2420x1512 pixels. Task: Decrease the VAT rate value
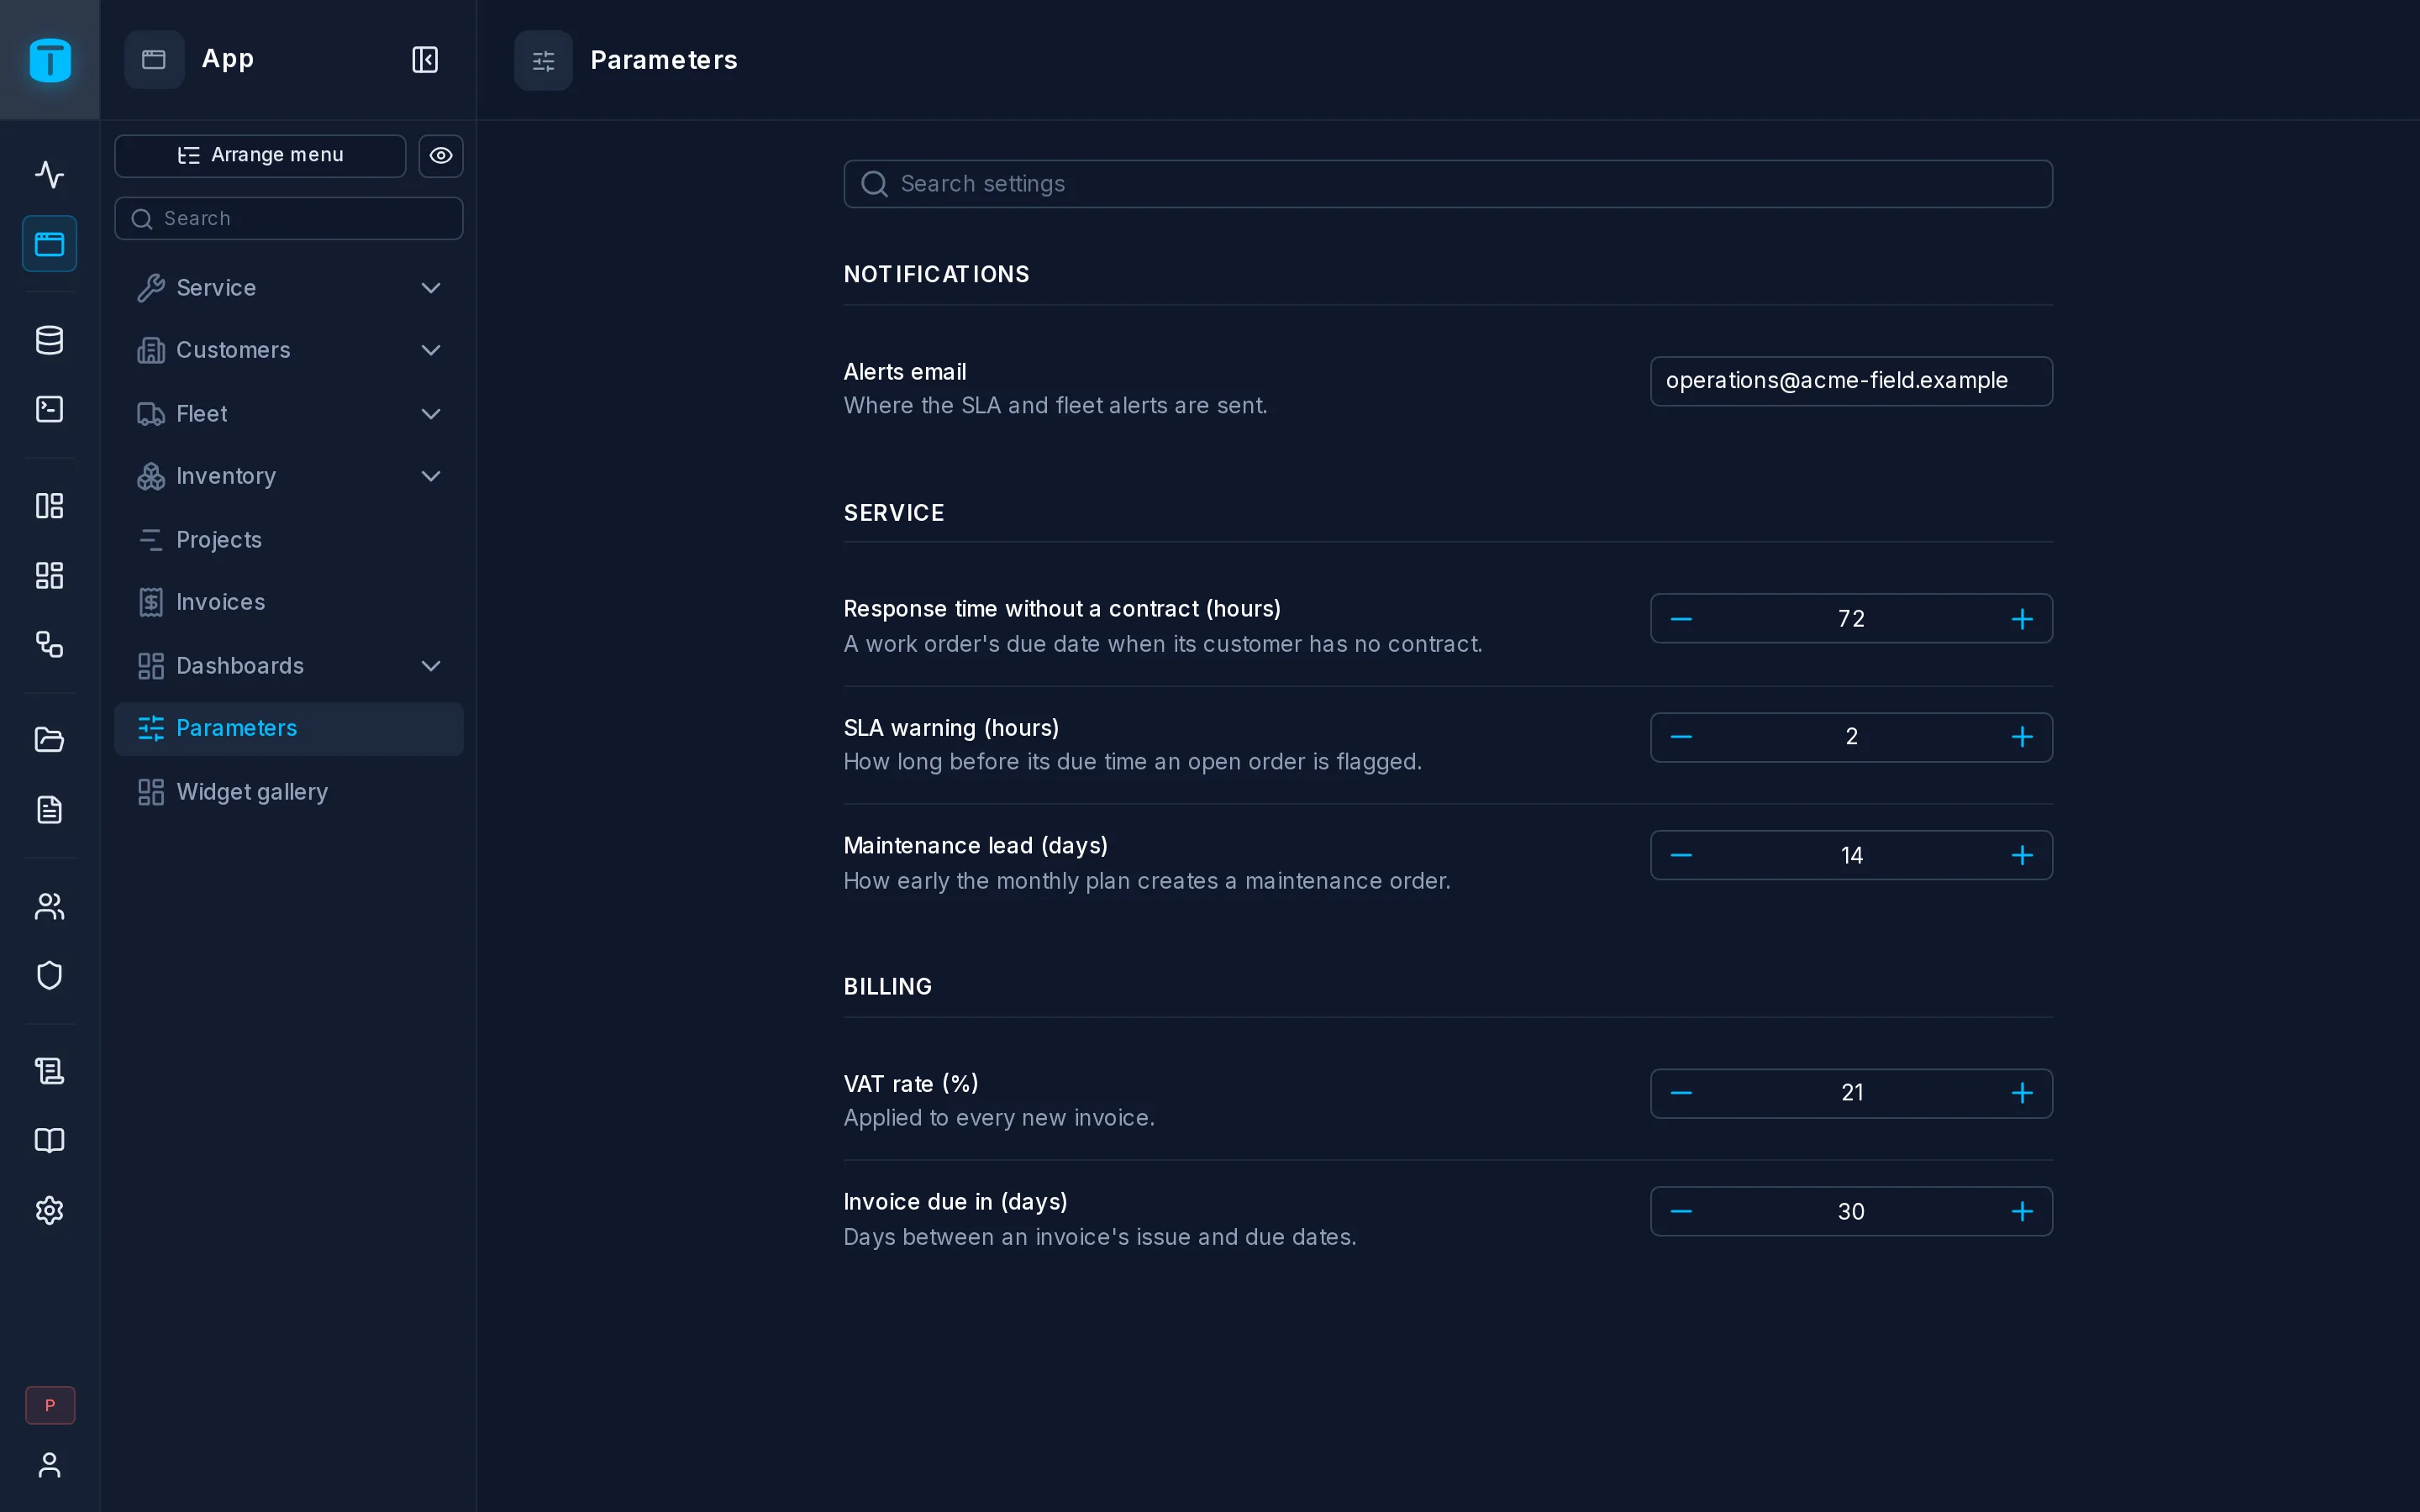(x=1681, y=1093)
